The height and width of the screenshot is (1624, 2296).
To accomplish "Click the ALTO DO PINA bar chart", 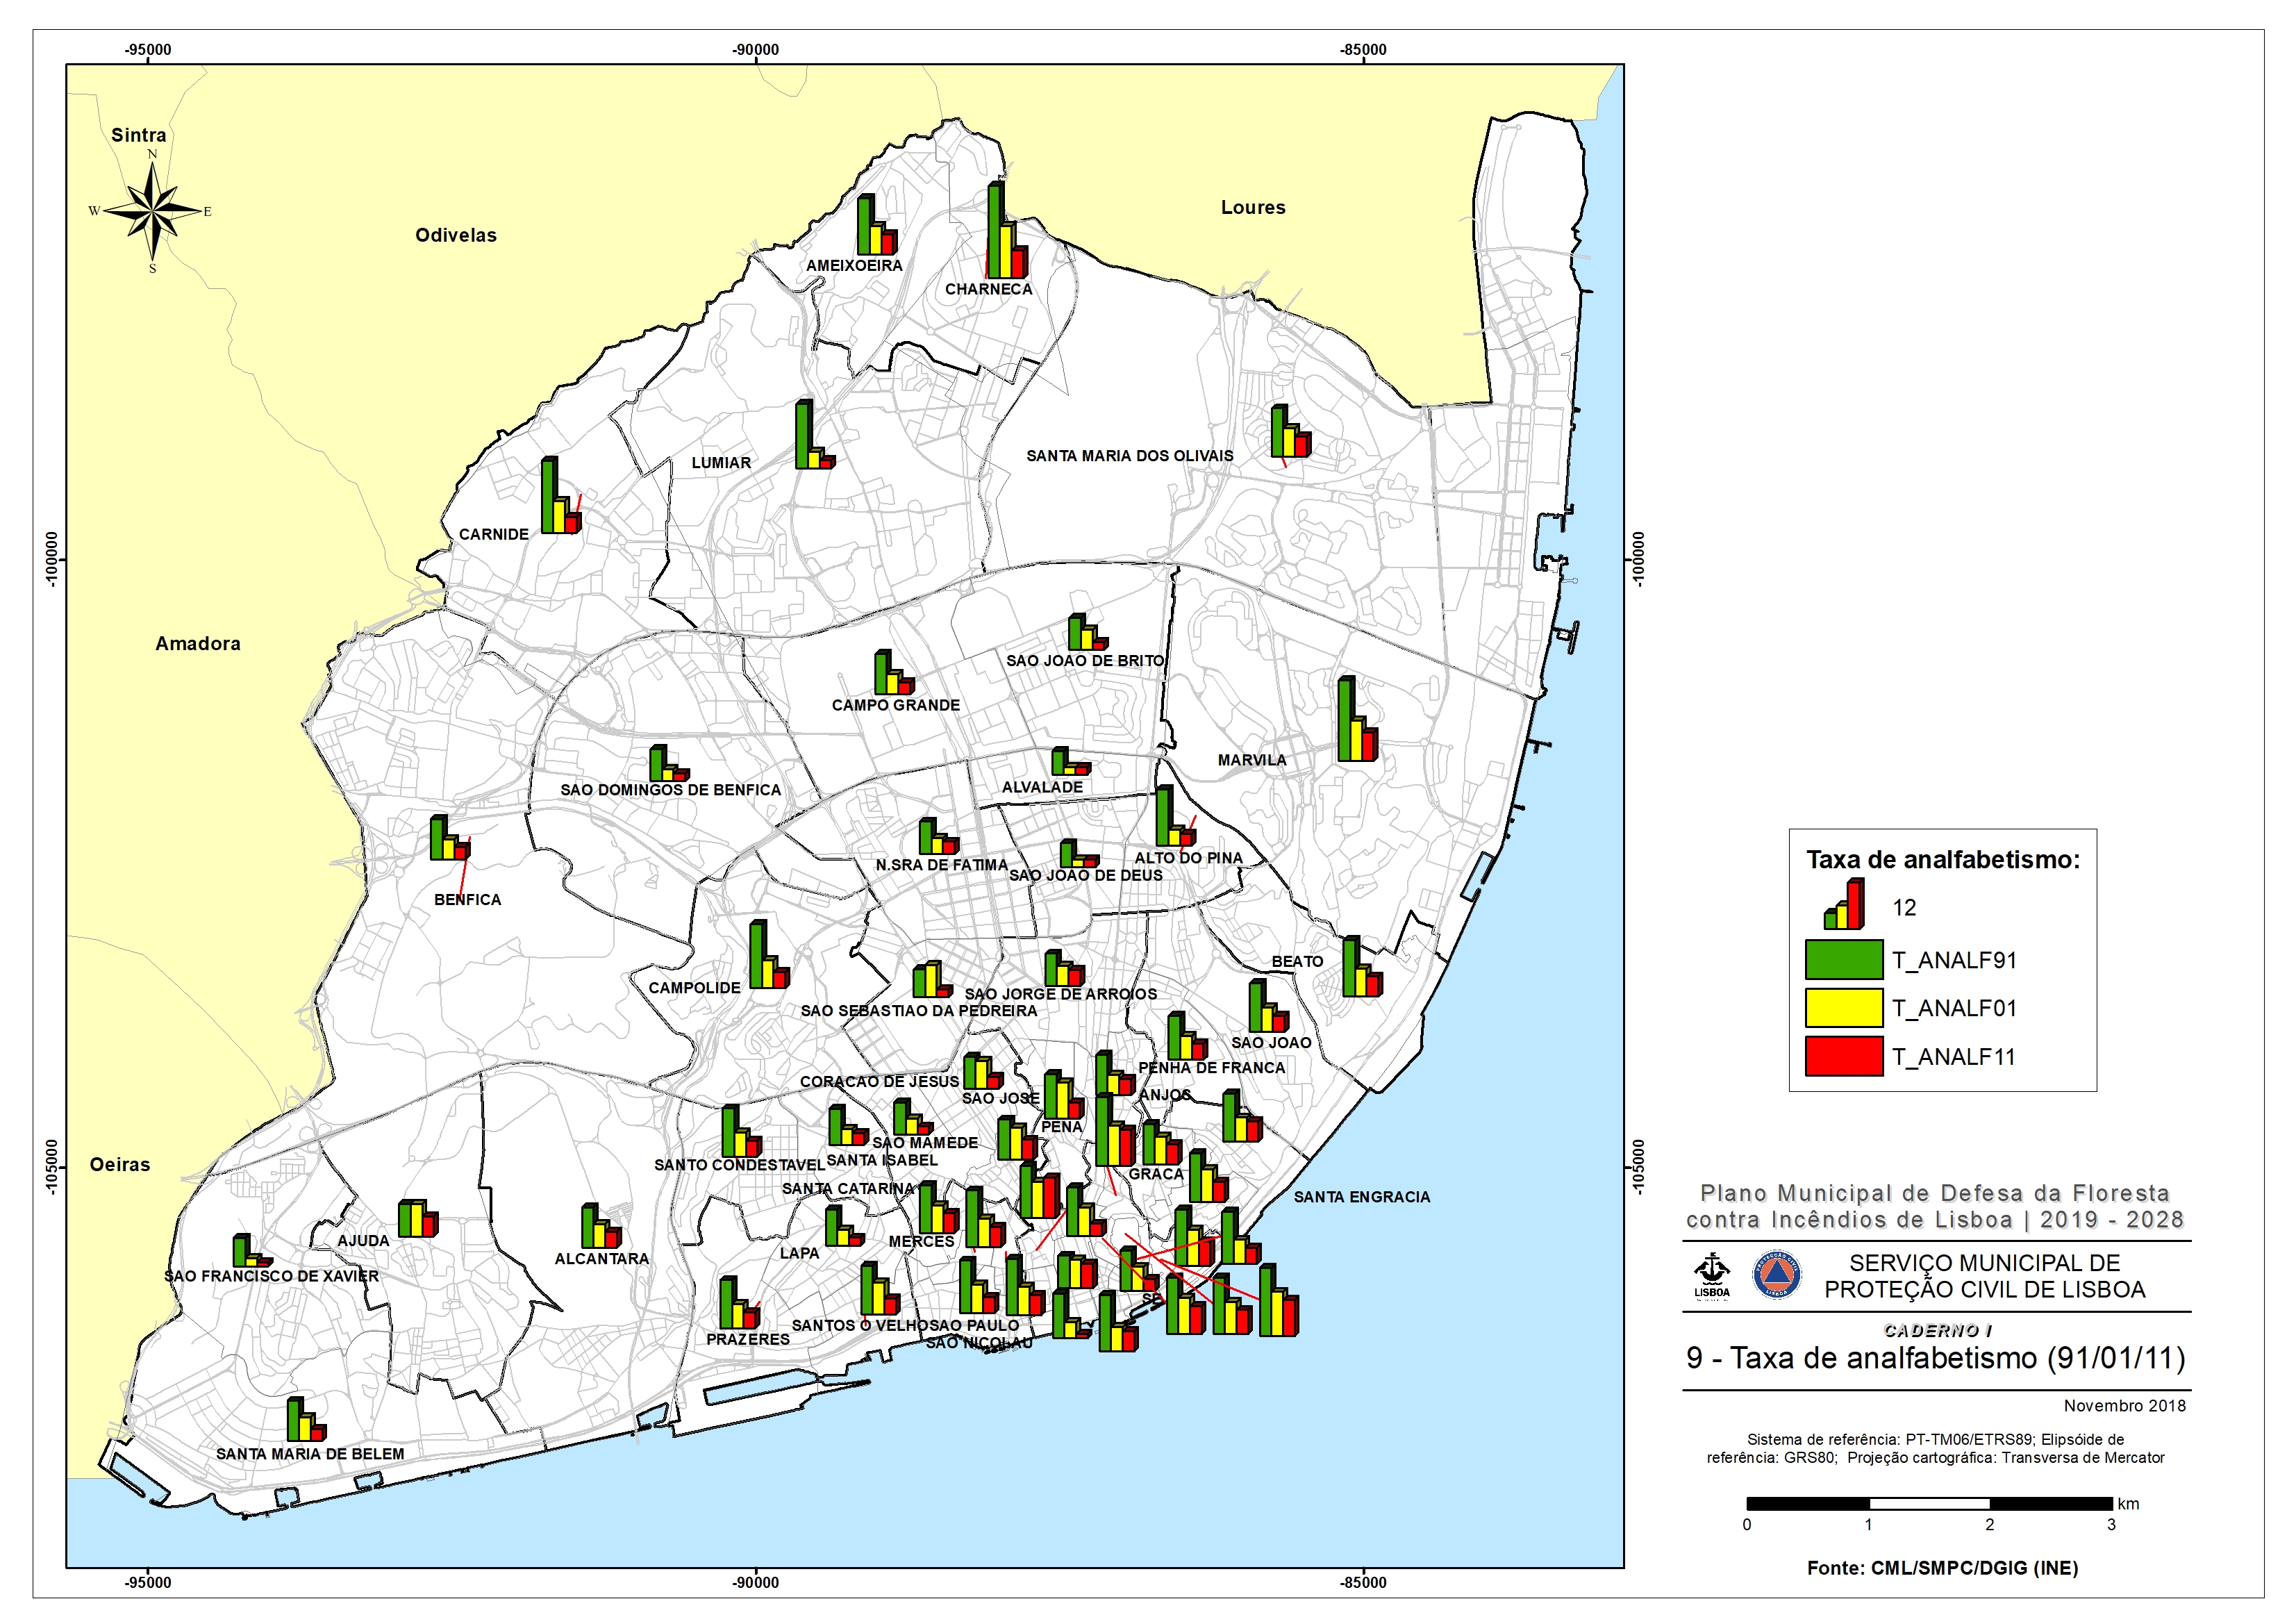I will (x=1176, y=816).
